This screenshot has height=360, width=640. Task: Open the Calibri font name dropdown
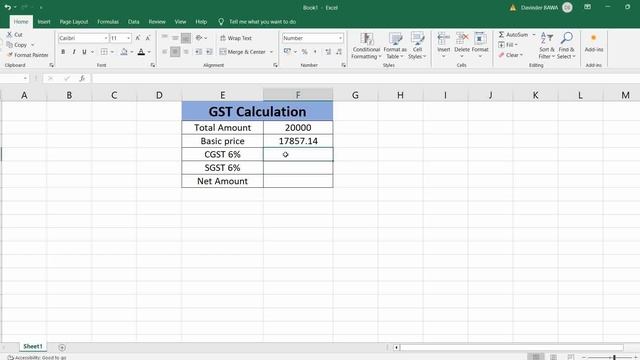(x=106, y=38)
